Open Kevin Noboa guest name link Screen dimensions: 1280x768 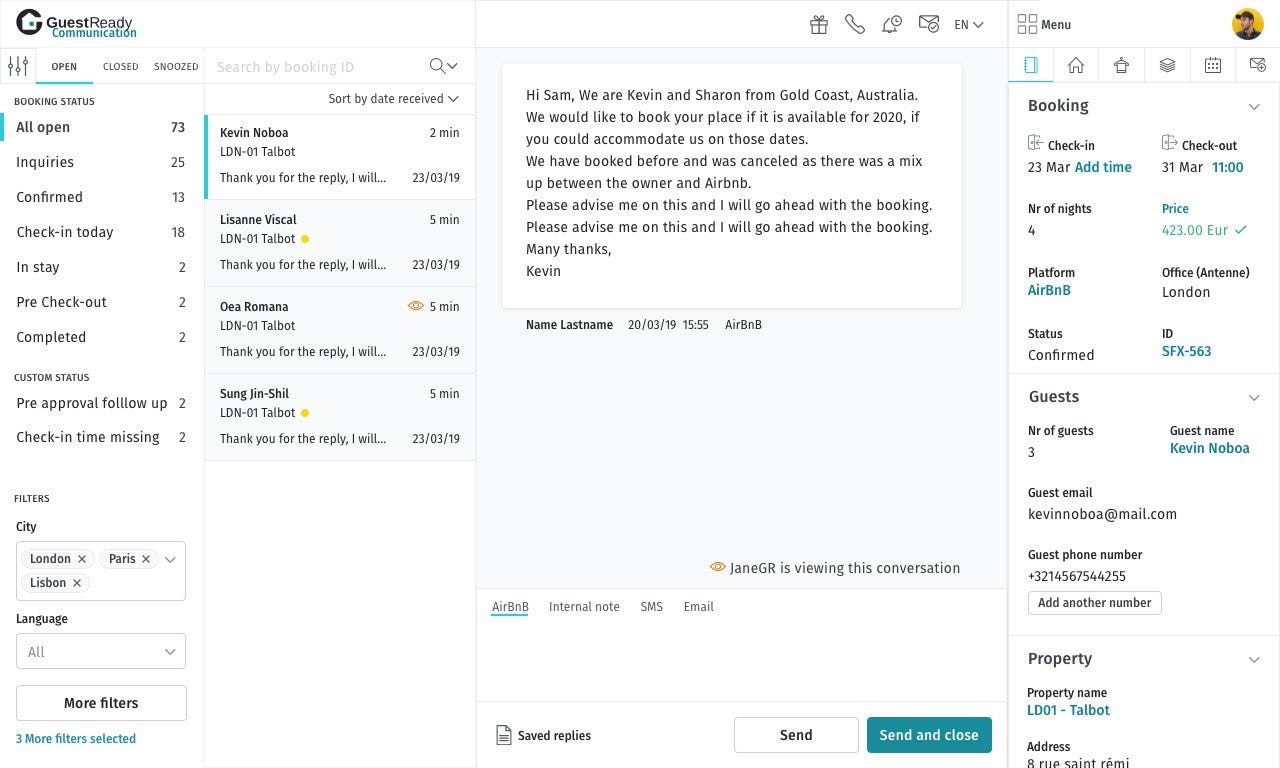click(x=1209, y=448)
